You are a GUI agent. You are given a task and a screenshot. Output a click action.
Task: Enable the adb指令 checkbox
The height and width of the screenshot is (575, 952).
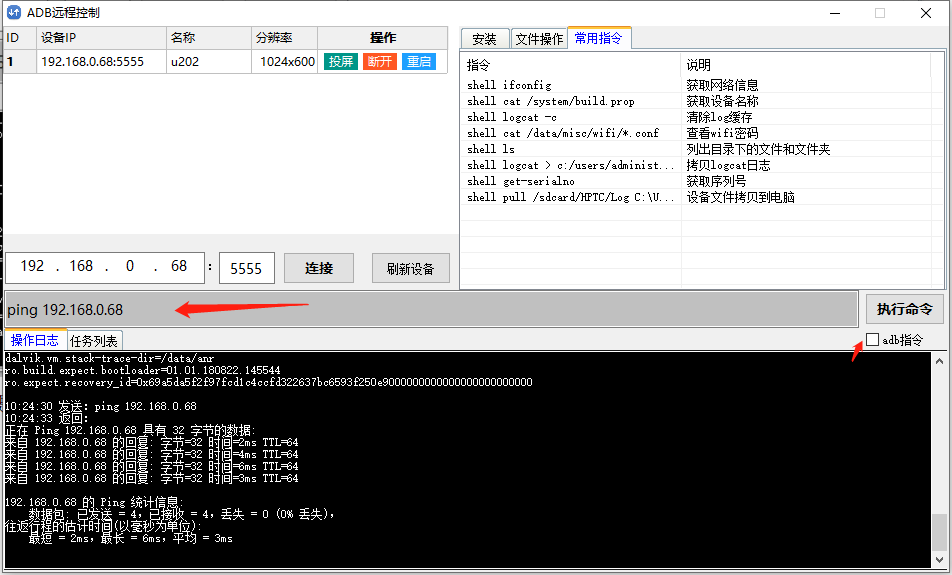(872, 340)
